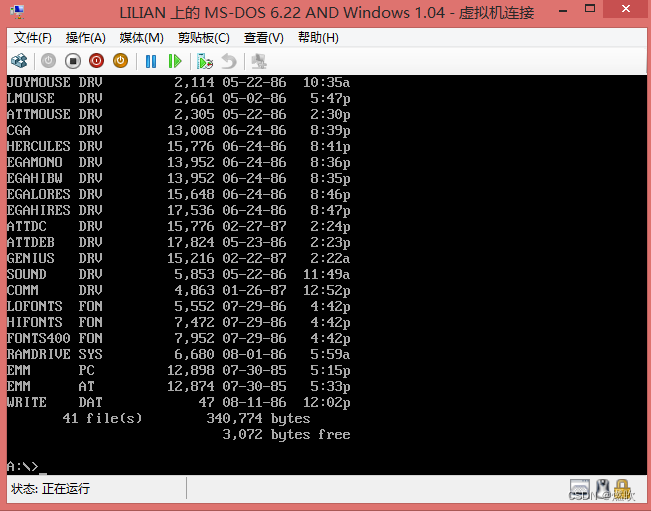The width and height of the screenshot is (651, 511).
Task: Click the LMOUSE DRV file row
Action: click(x=179, y=98)
